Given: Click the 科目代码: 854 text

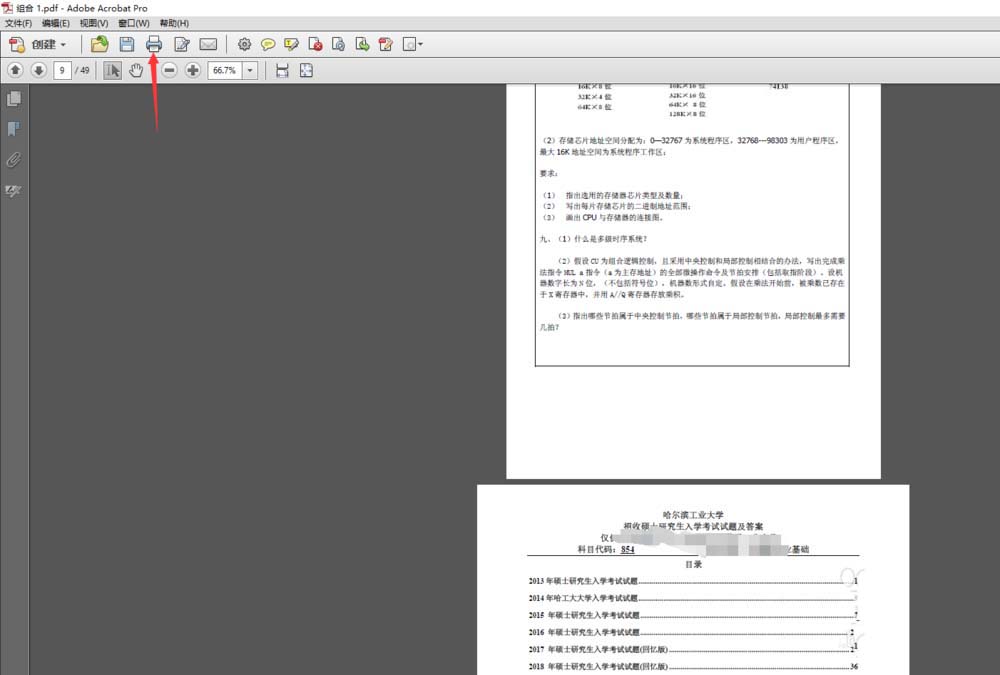Looking at the screenshot, I should [606, 549].
